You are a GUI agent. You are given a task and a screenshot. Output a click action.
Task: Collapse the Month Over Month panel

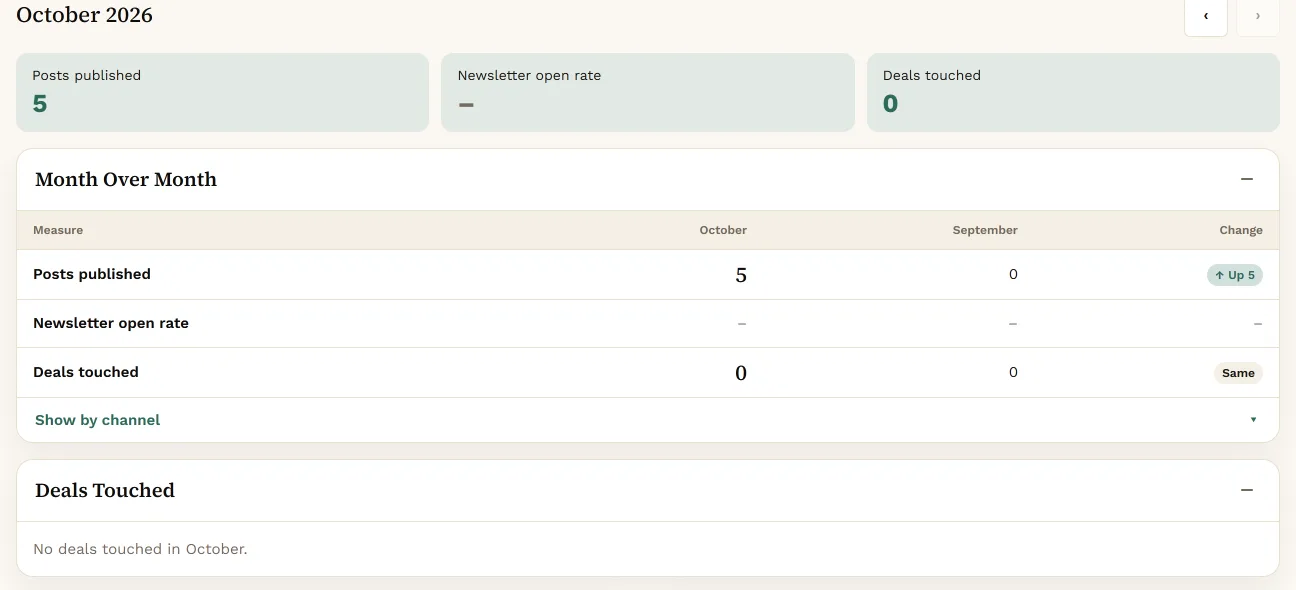[x=1247, y=180]
